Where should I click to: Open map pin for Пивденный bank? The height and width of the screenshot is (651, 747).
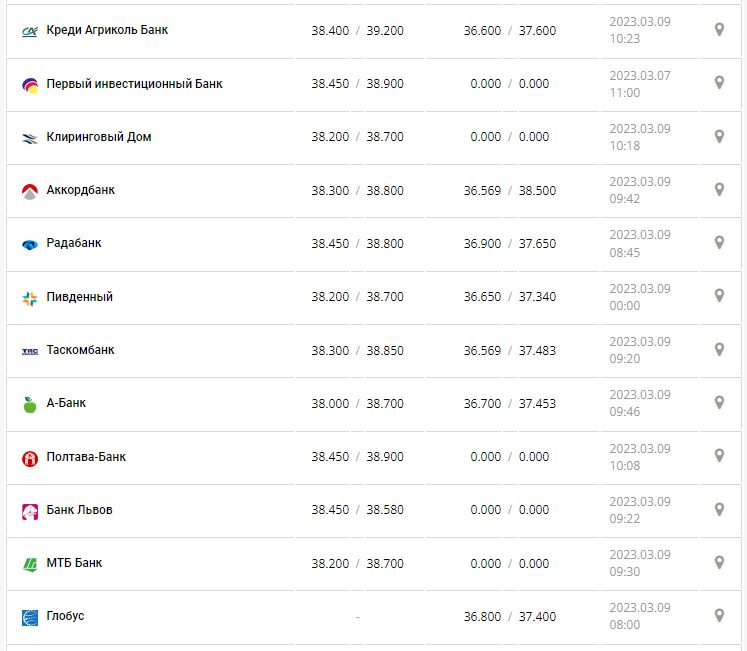pyautogui.click(x=718, y=296)
